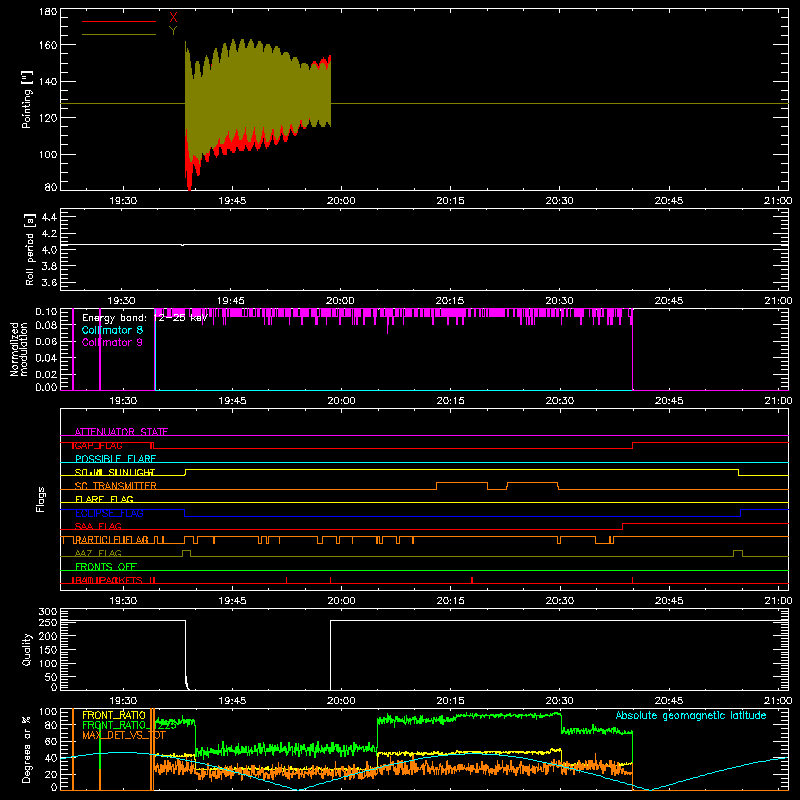Click the 160 tick on Pointing axis
The height and width of the screenshot is (800, 800).
click(x=48, y=45)
